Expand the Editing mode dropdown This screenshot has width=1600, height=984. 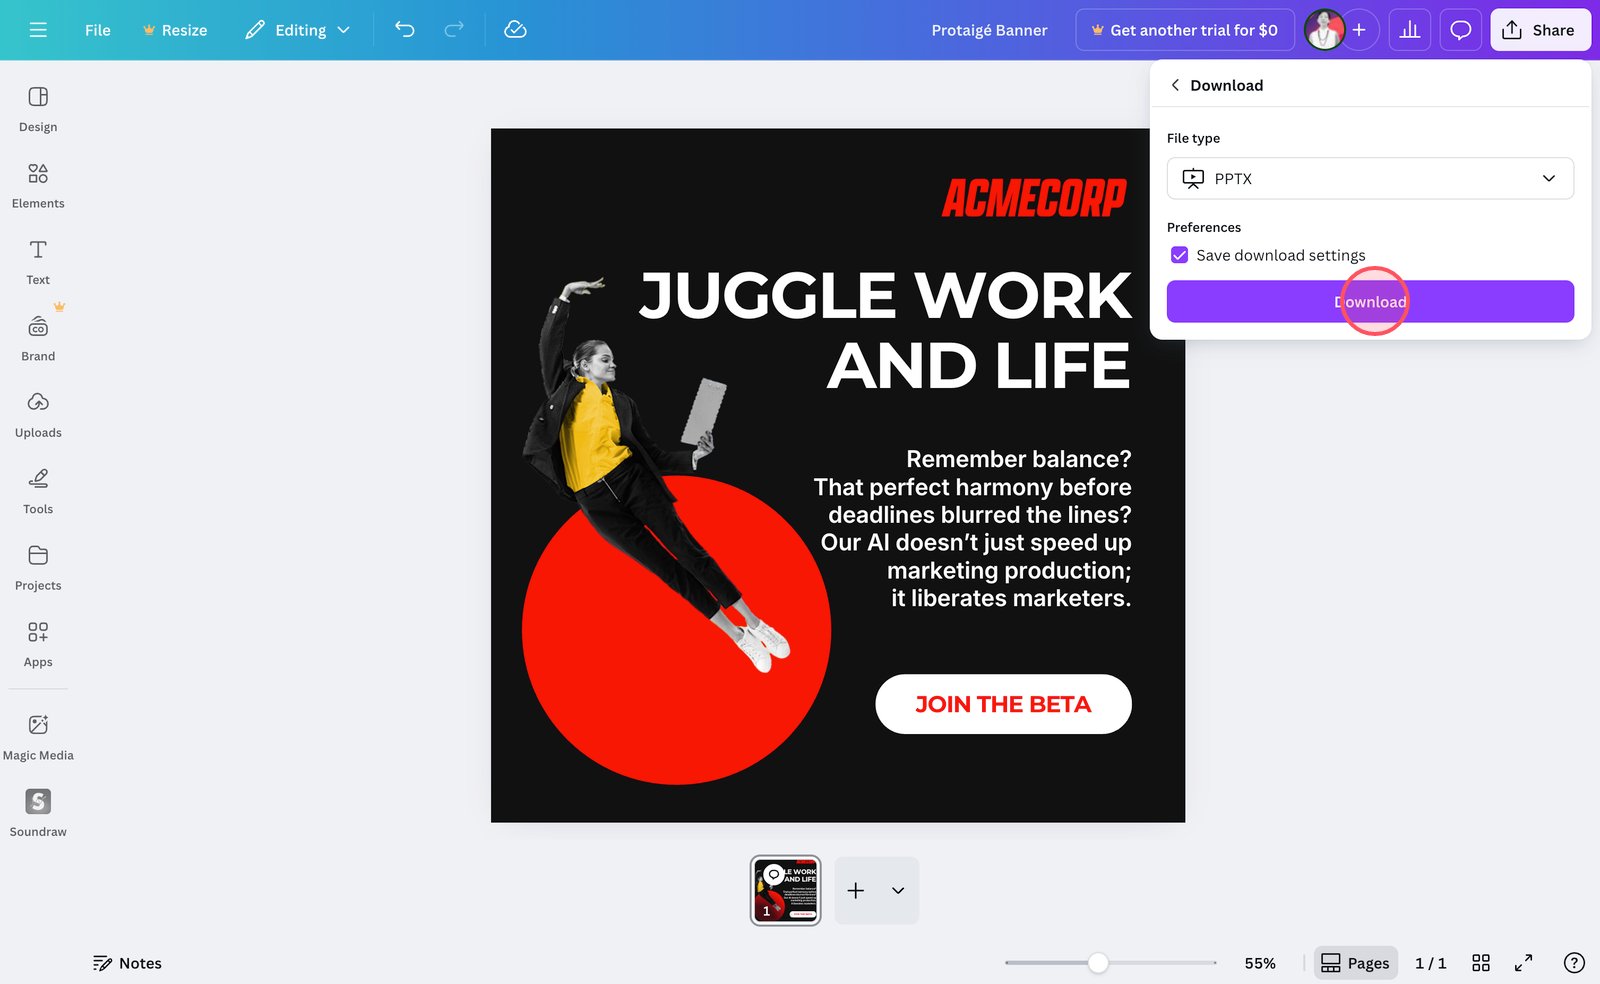pyautogui.click(x=298, y=30)
